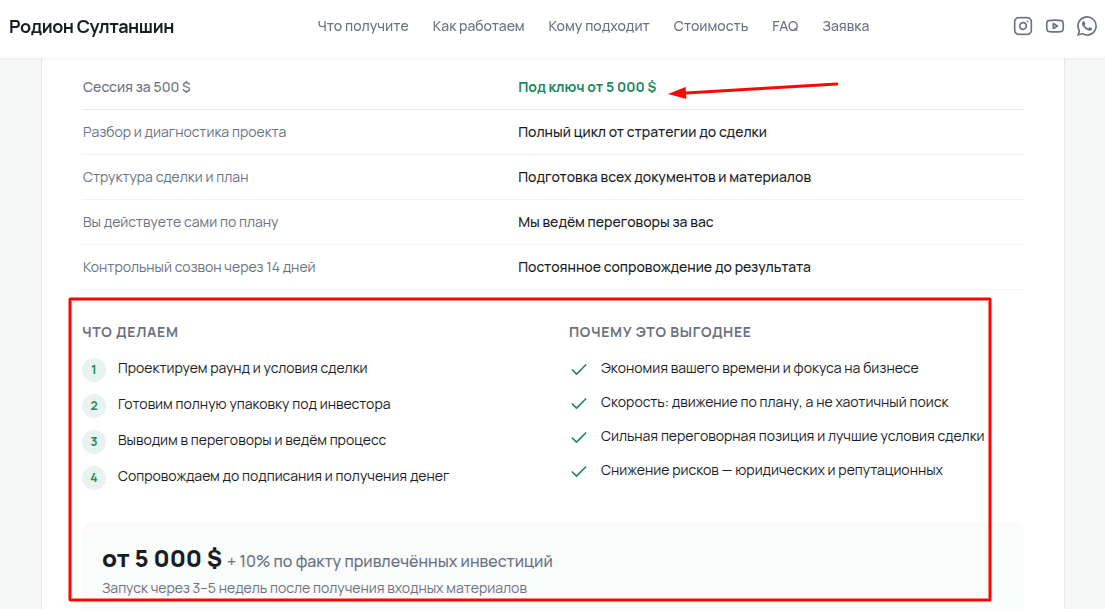Viewport: 1105px width, 609px height.
Task: Click 'Структура сделки и план' text
Action: point(166,177)
